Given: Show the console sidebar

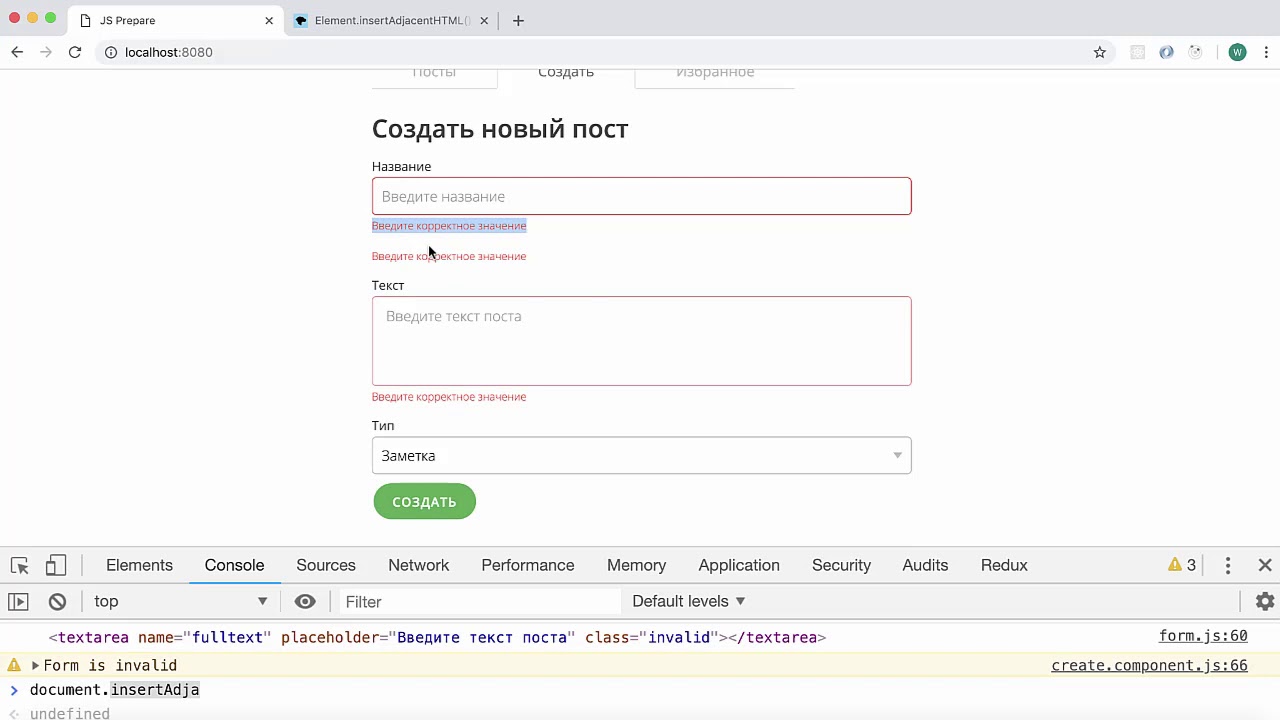Looking at the screenshot, I should tap(18, 601).
